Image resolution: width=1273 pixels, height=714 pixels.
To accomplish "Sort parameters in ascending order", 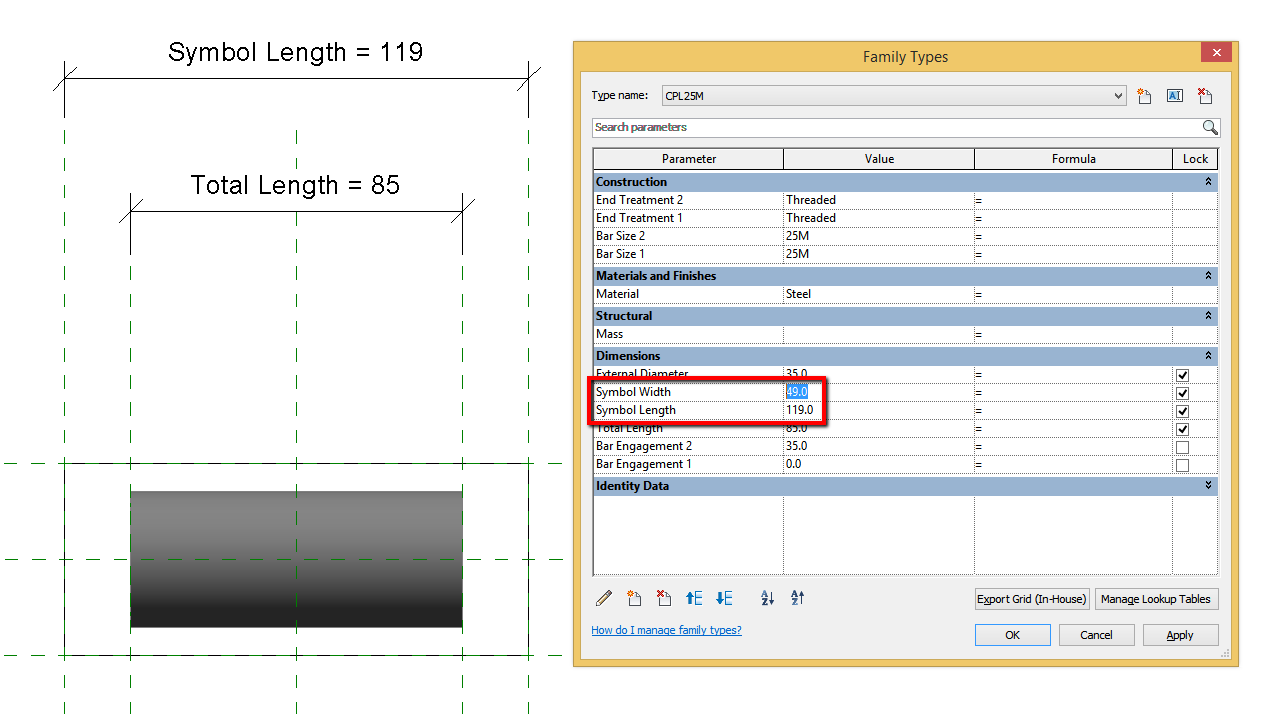I will 767,598.
